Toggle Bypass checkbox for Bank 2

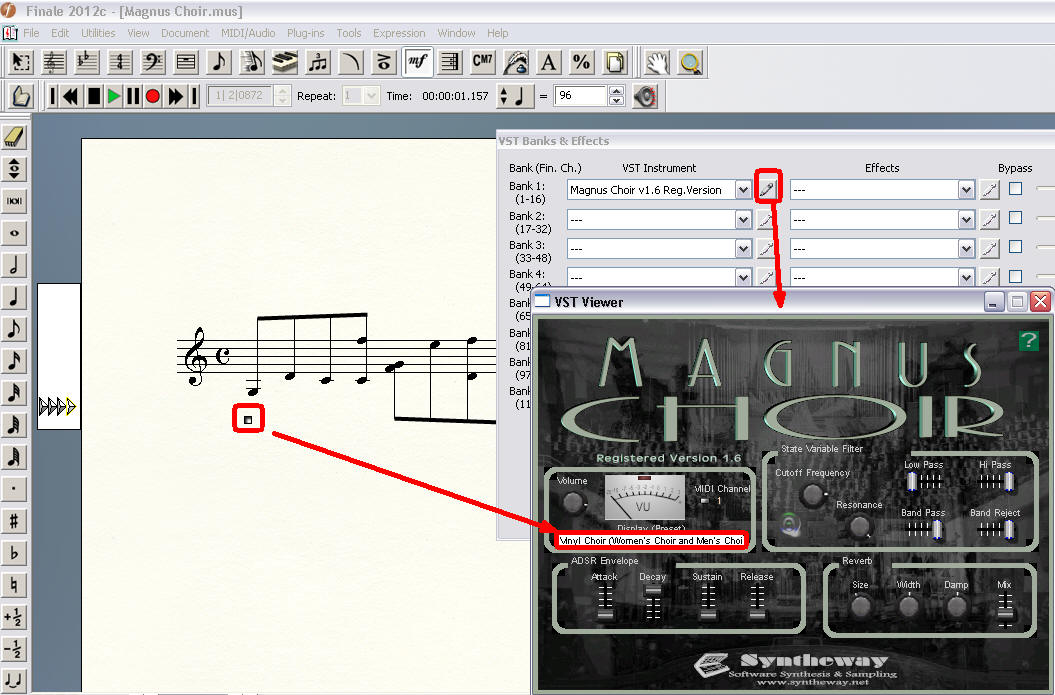click(x=1015, y=218)
